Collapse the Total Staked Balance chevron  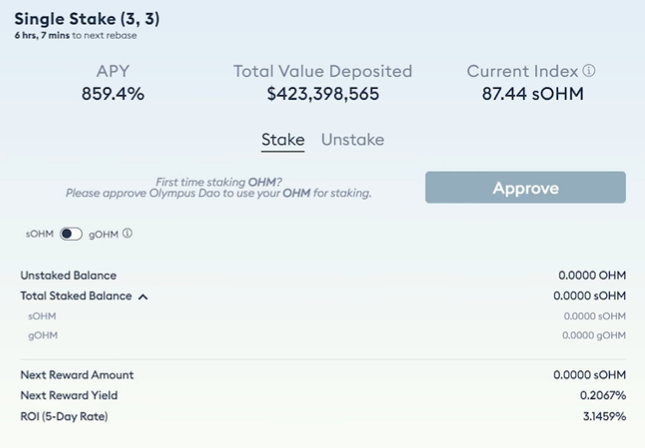coord(143,297)
